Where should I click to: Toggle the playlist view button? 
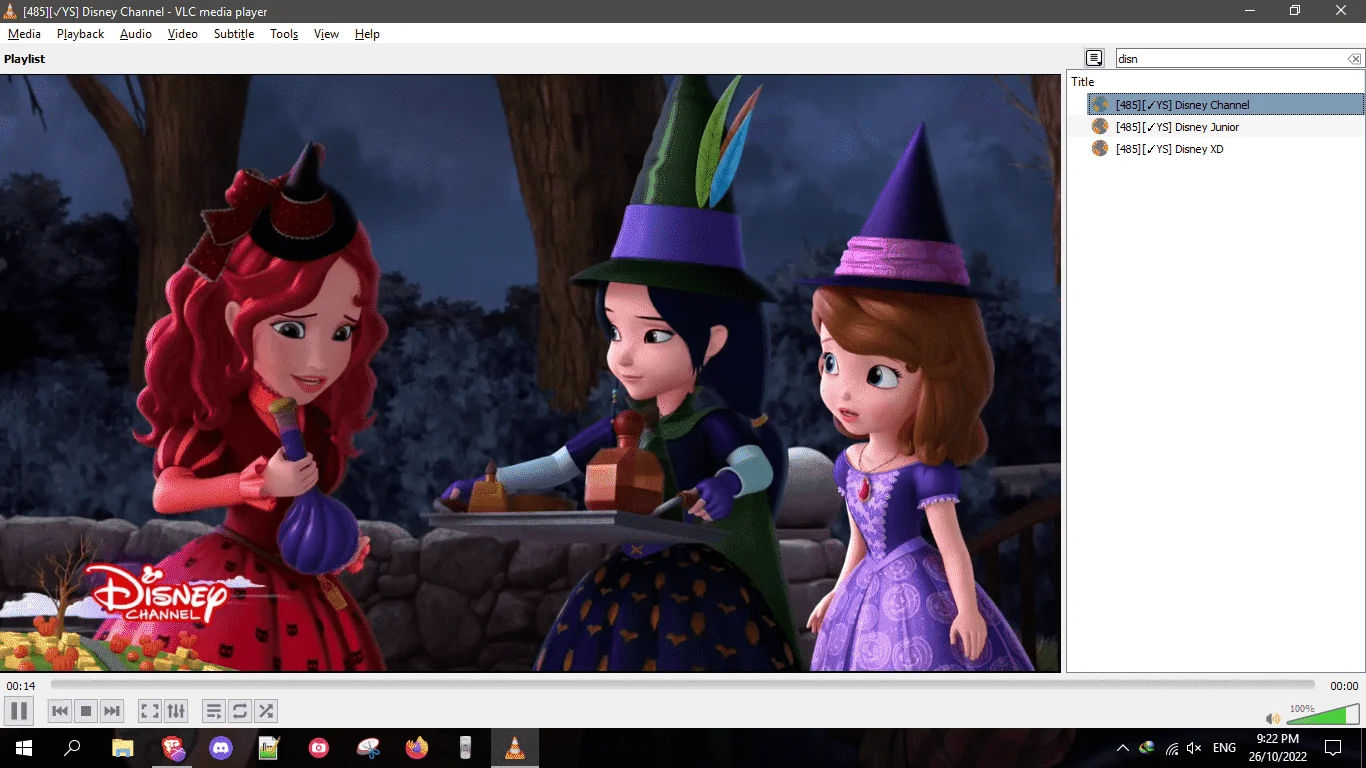coord(214,711)
